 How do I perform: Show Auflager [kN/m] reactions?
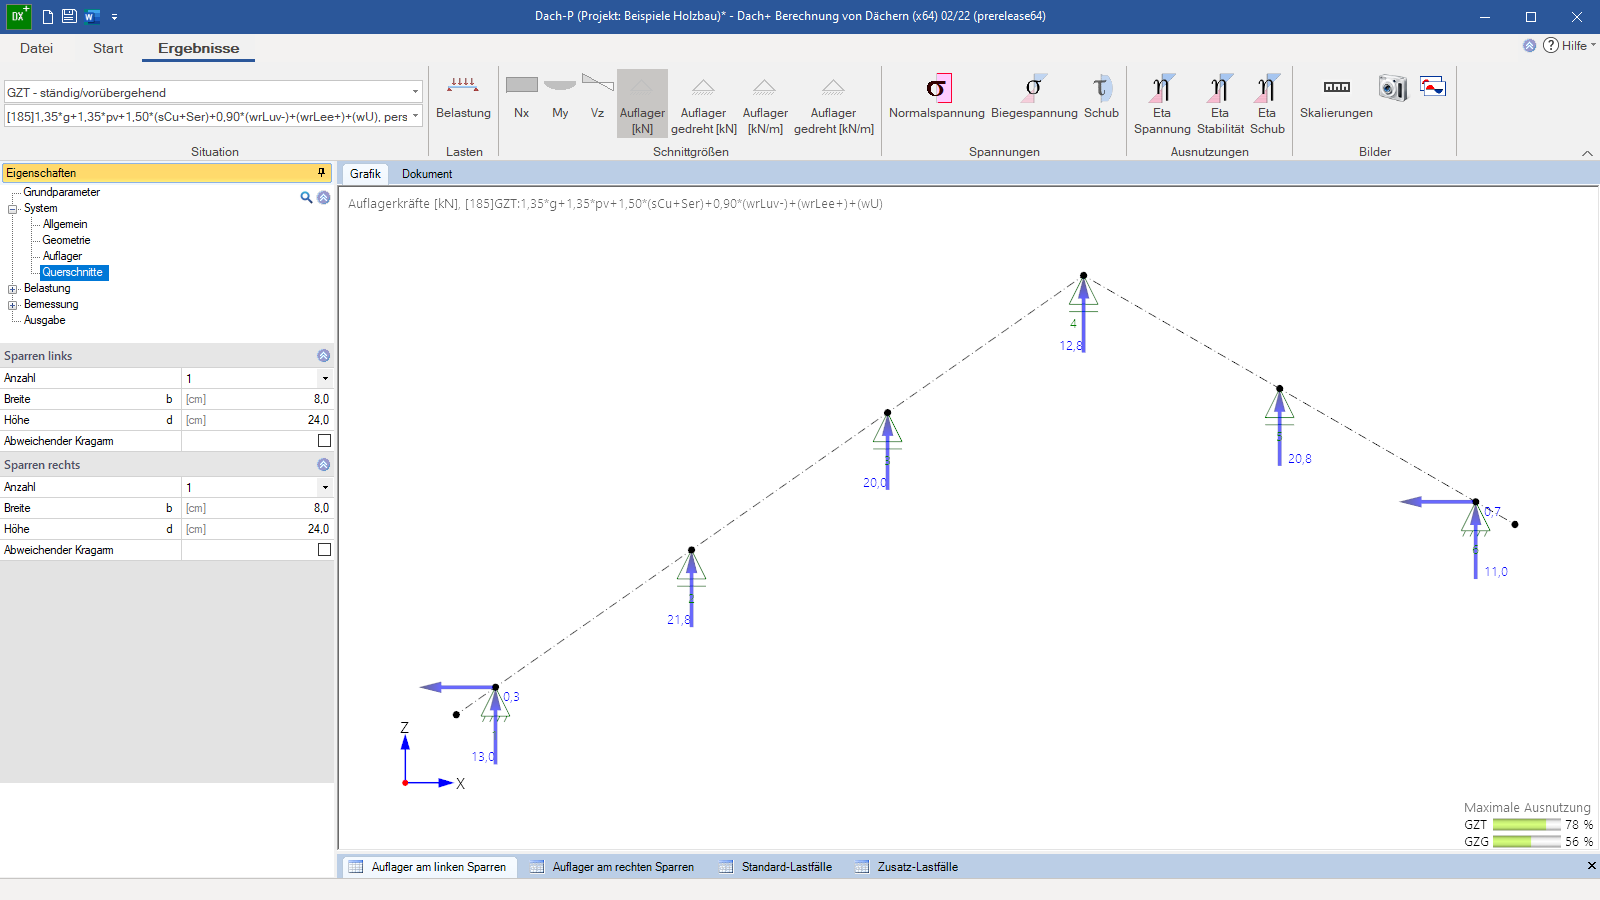coord(765,103)
